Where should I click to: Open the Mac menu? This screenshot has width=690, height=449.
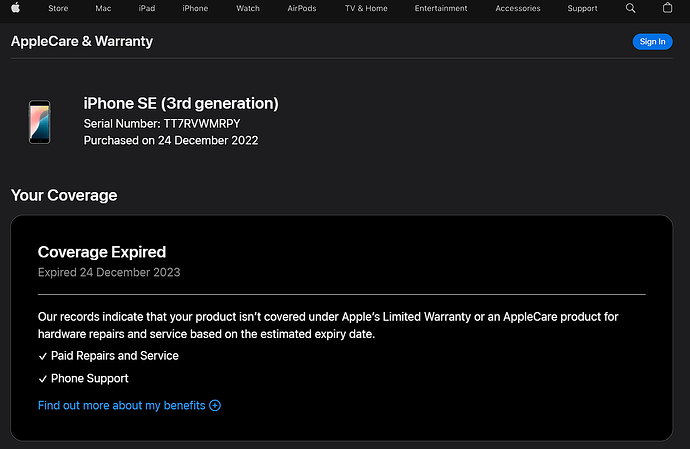click(103, 8)
